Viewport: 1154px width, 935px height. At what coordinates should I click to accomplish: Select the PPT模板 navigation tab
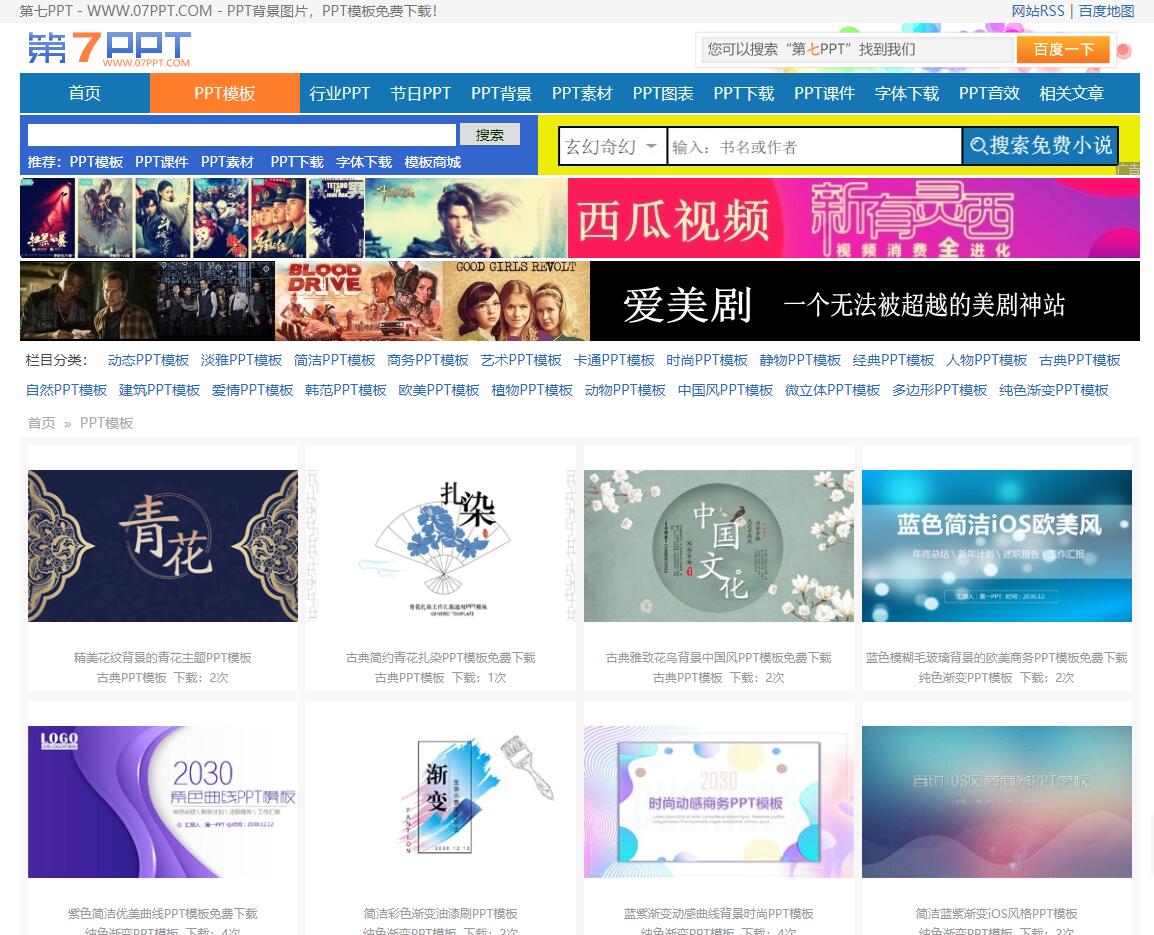(224, 94)
